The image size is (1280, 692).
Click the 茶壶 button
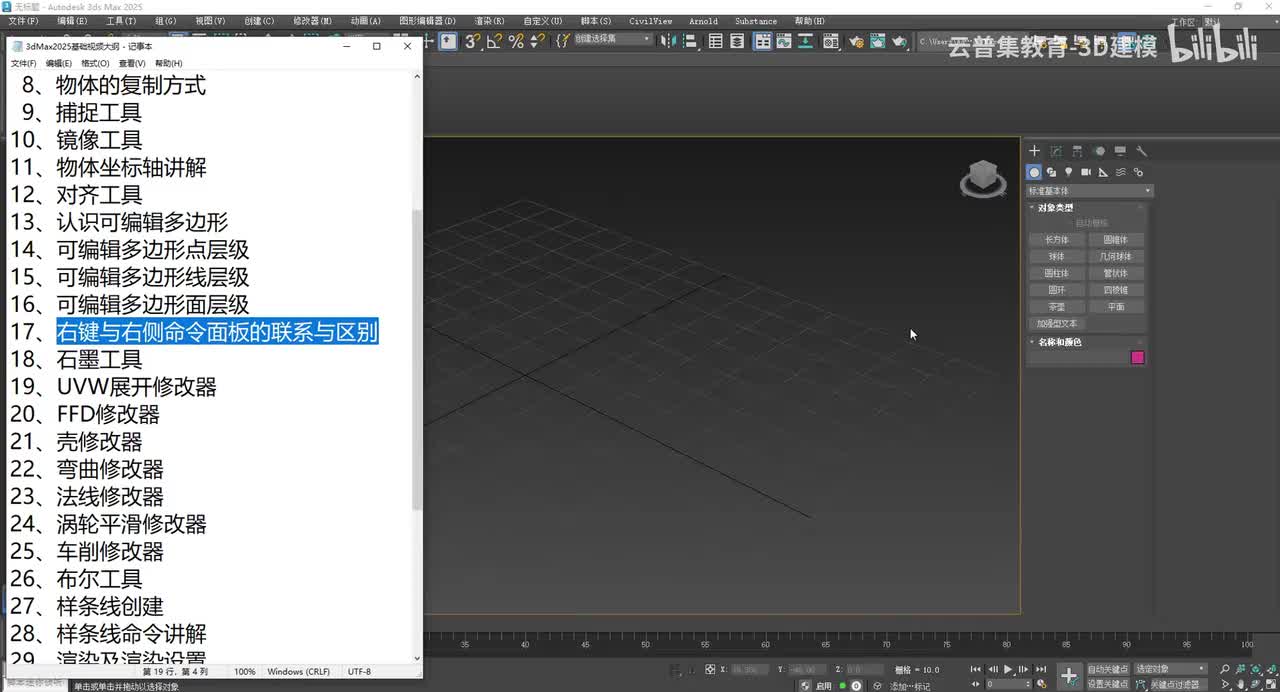pos(1057,307)
